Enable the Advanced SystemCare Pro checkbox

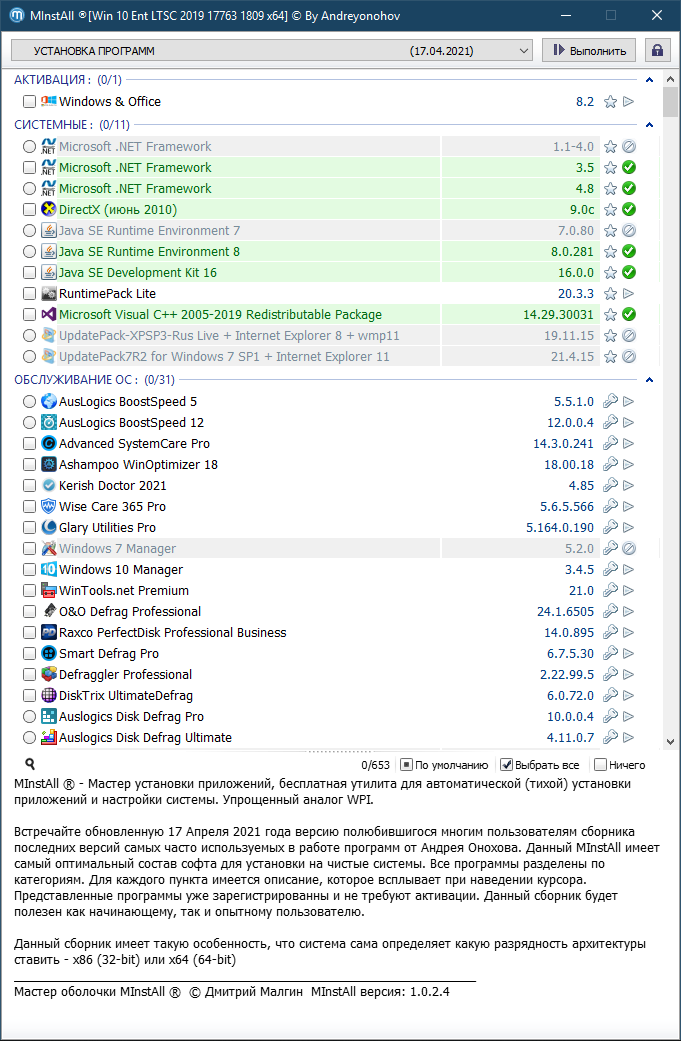pyautogui.click(x=29, y=444)
